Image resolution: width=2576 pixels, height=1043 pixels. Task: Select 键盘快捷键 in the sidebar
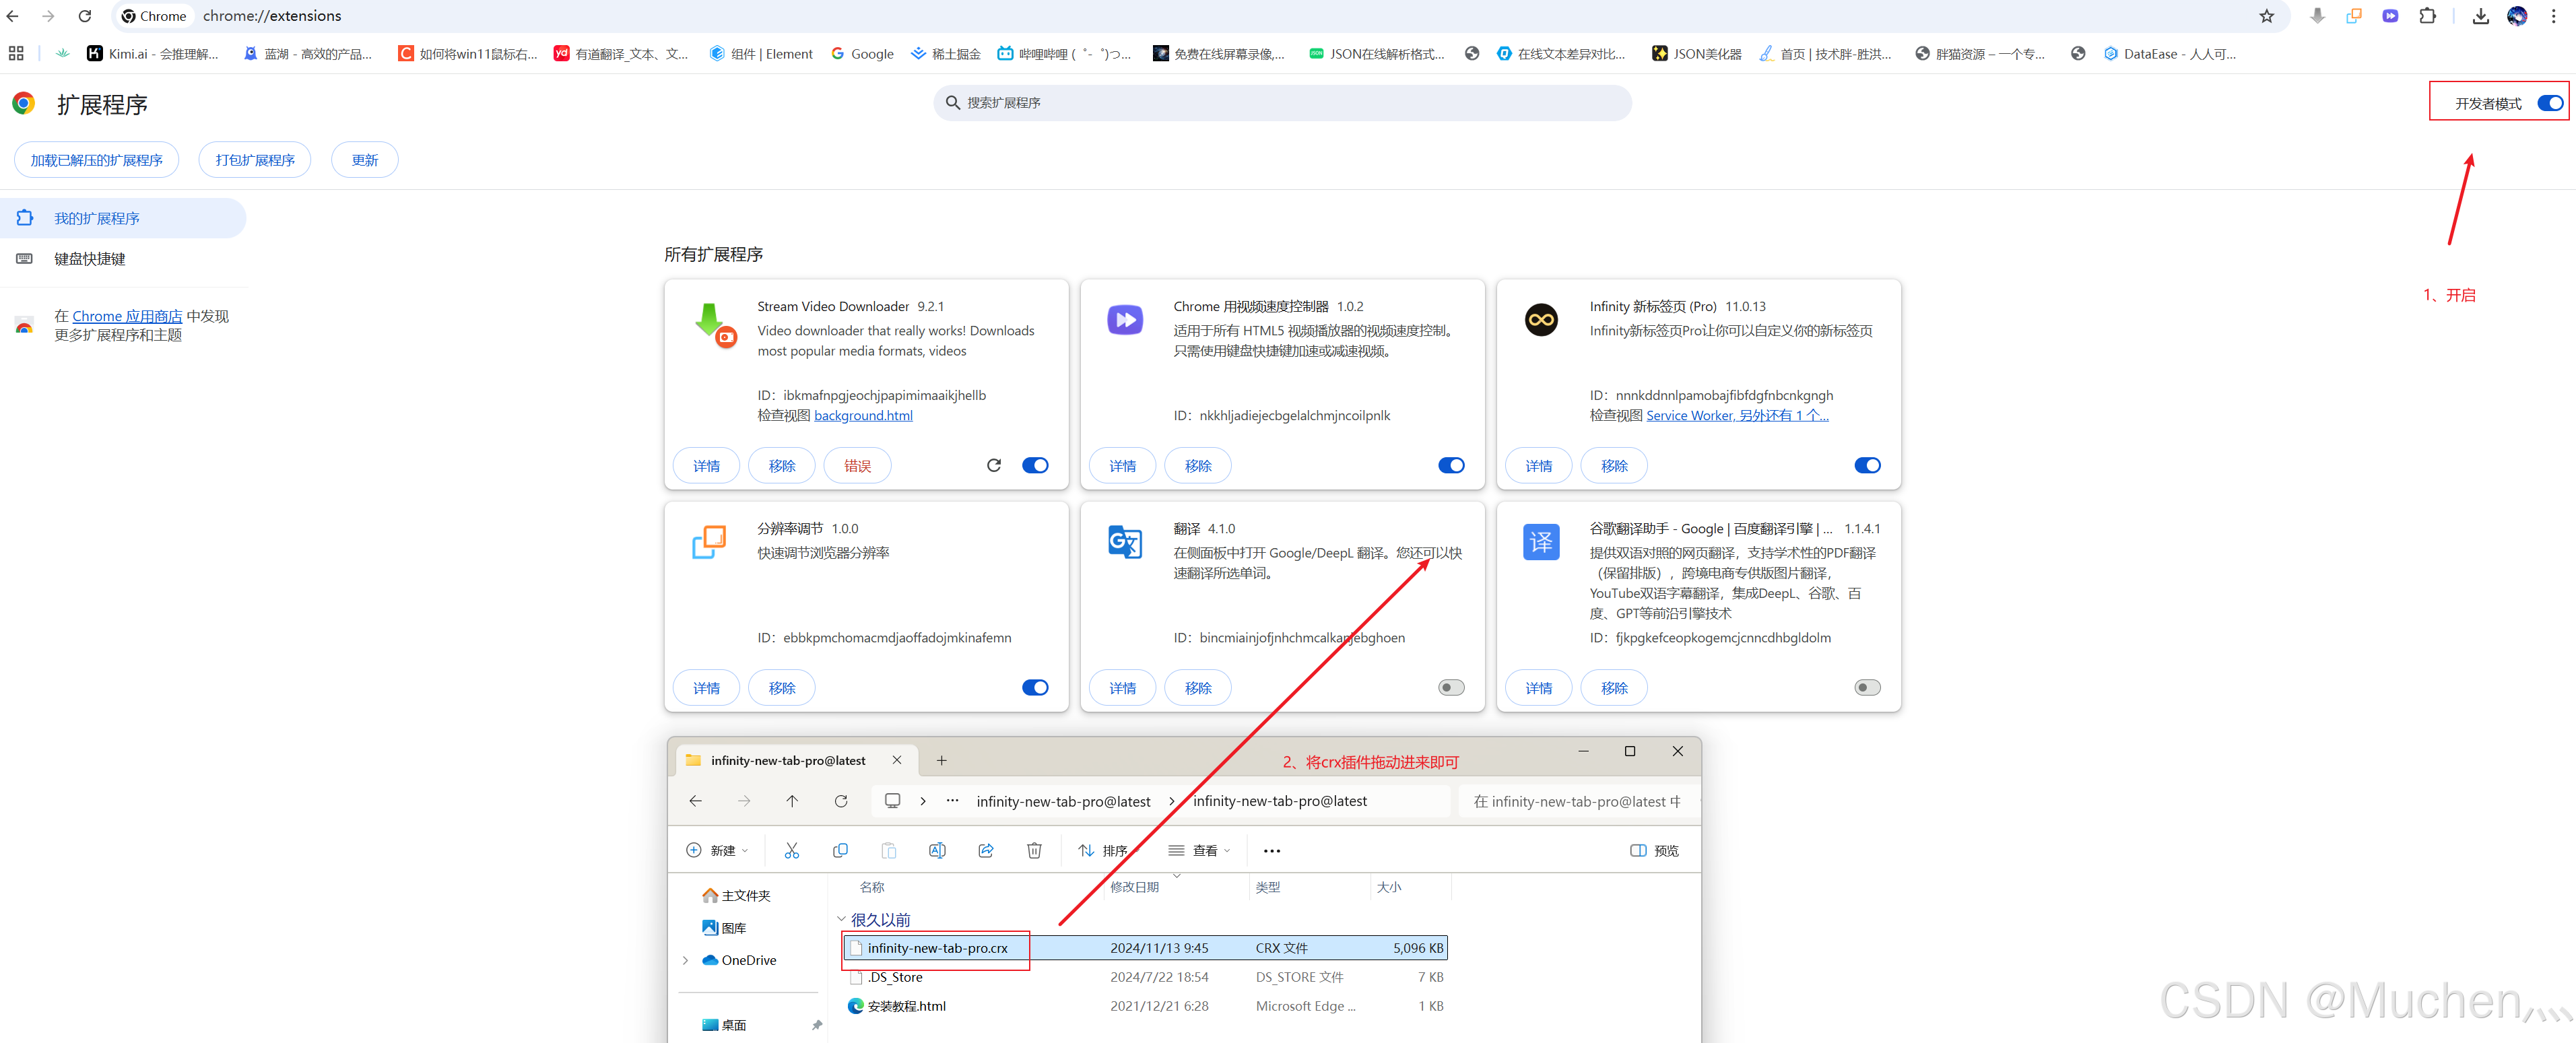(90, 259)
